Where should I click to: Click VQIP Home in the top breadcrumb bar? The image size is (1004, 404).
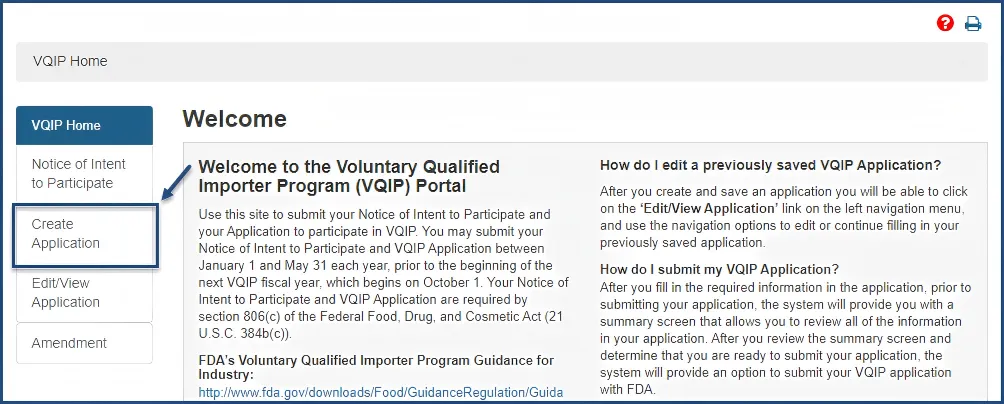[x=69, y=61]
